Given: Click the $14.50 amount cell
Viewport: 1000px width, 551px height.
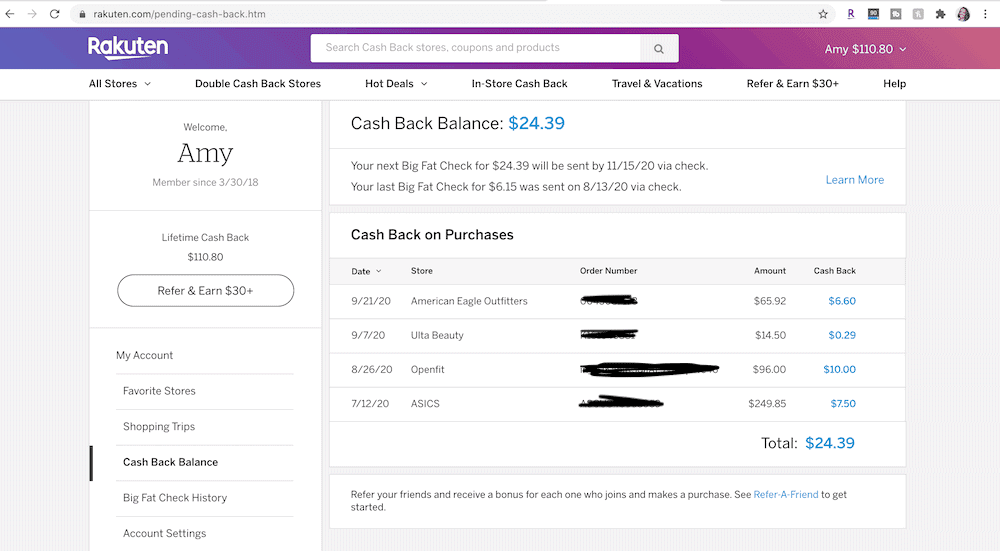Looking at the screenshot, I should pos(770,335).
